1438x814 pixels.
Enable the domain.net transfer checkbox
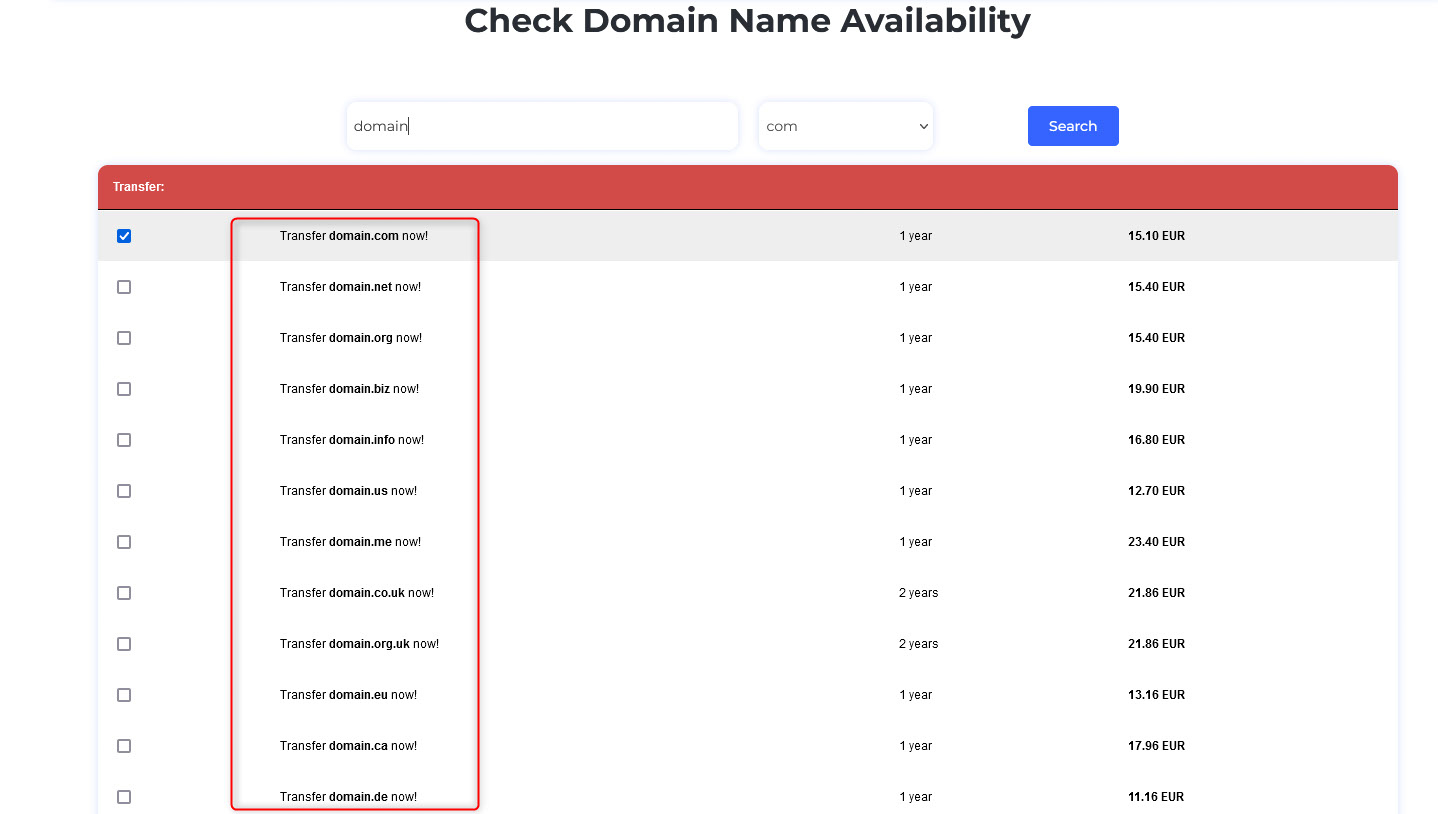tap(123, 286)
